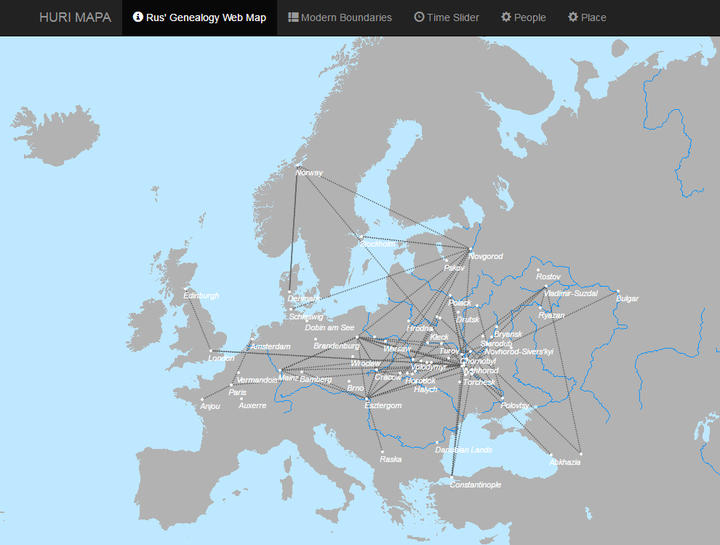Select the Rus' Genealogy Web Map tab
The height and width of the screenshot is (545, 720).
[199, 17]
